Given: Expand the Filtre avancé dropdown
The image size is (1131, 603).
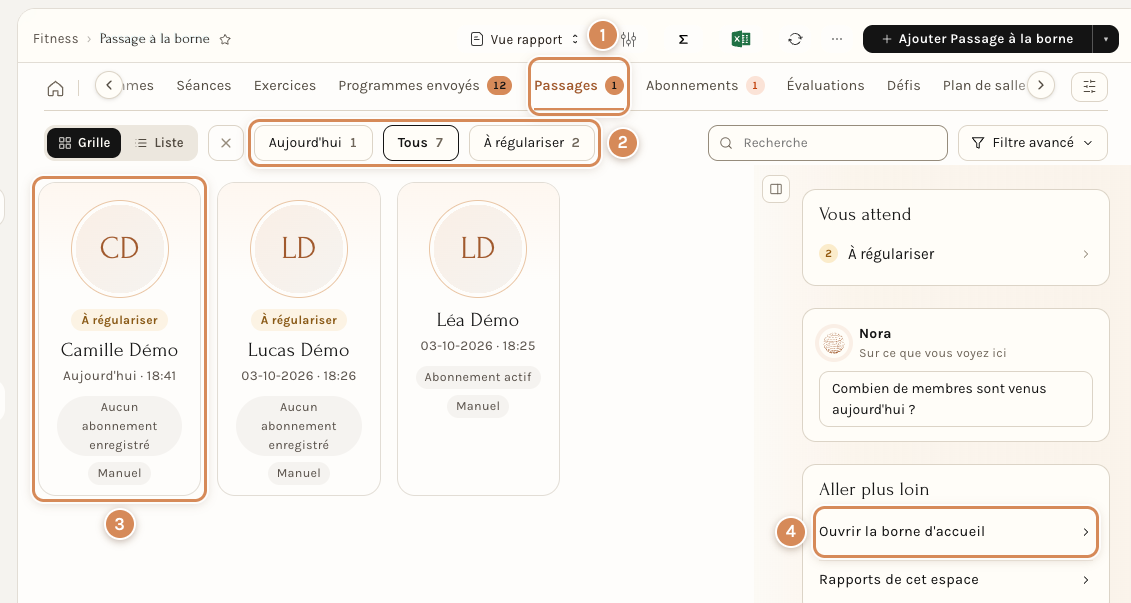Looking at the screenshot, I should pos(1032,143).
